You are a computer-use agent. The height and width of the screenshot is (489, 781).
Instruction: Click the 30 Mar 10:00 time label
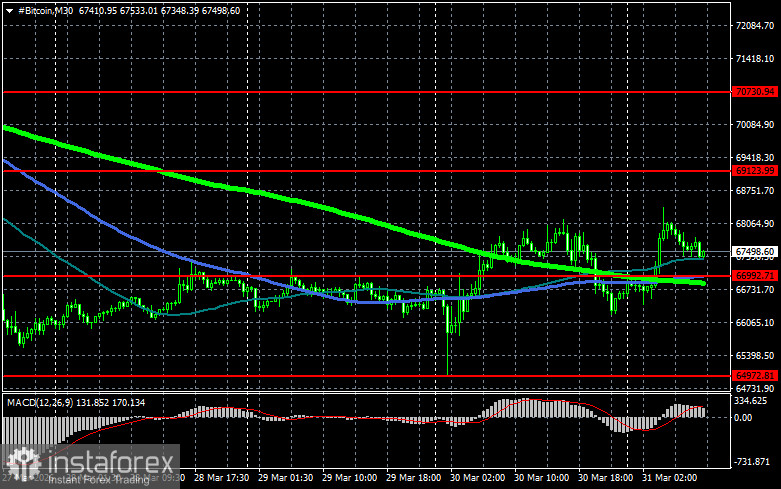pos(541,478)
